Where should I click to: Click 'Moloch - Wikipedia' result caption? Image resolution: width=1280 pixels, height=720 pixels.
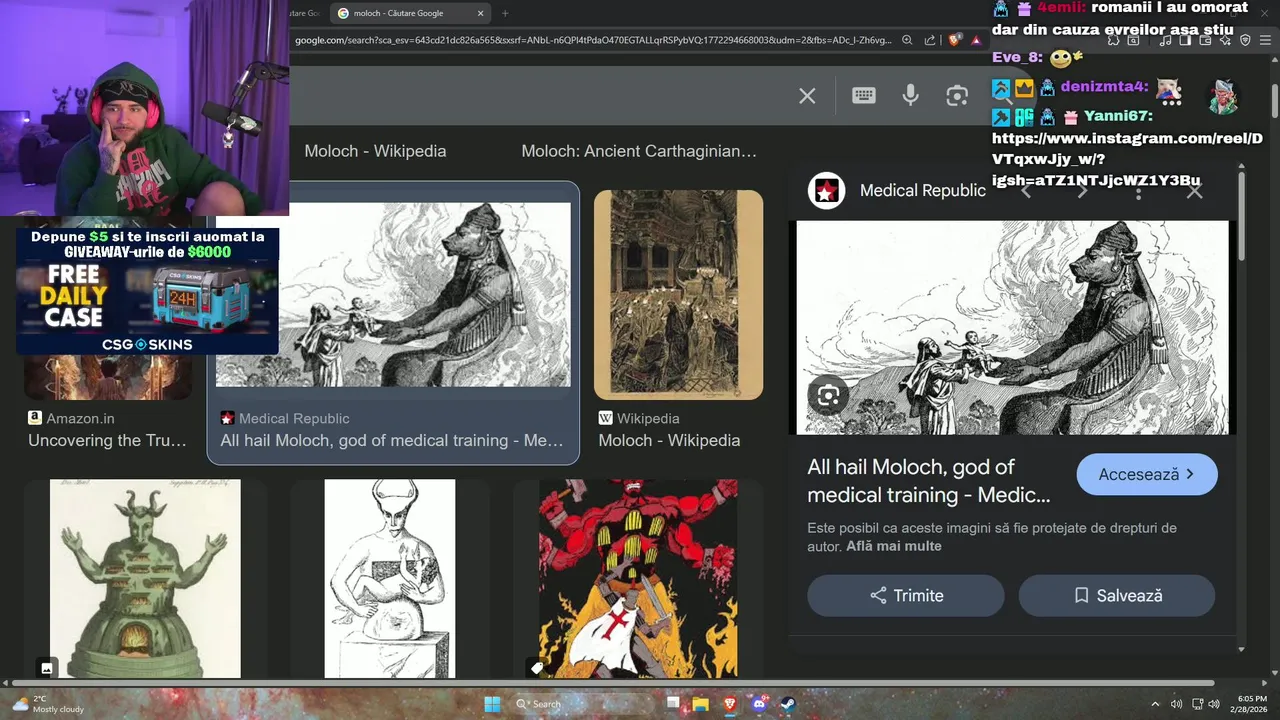pos(669,440)
